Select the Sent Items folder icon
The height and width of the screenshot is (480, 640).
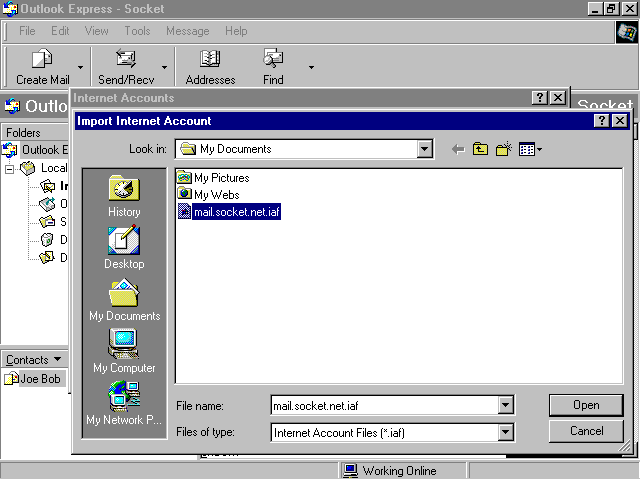pos(47,222)
